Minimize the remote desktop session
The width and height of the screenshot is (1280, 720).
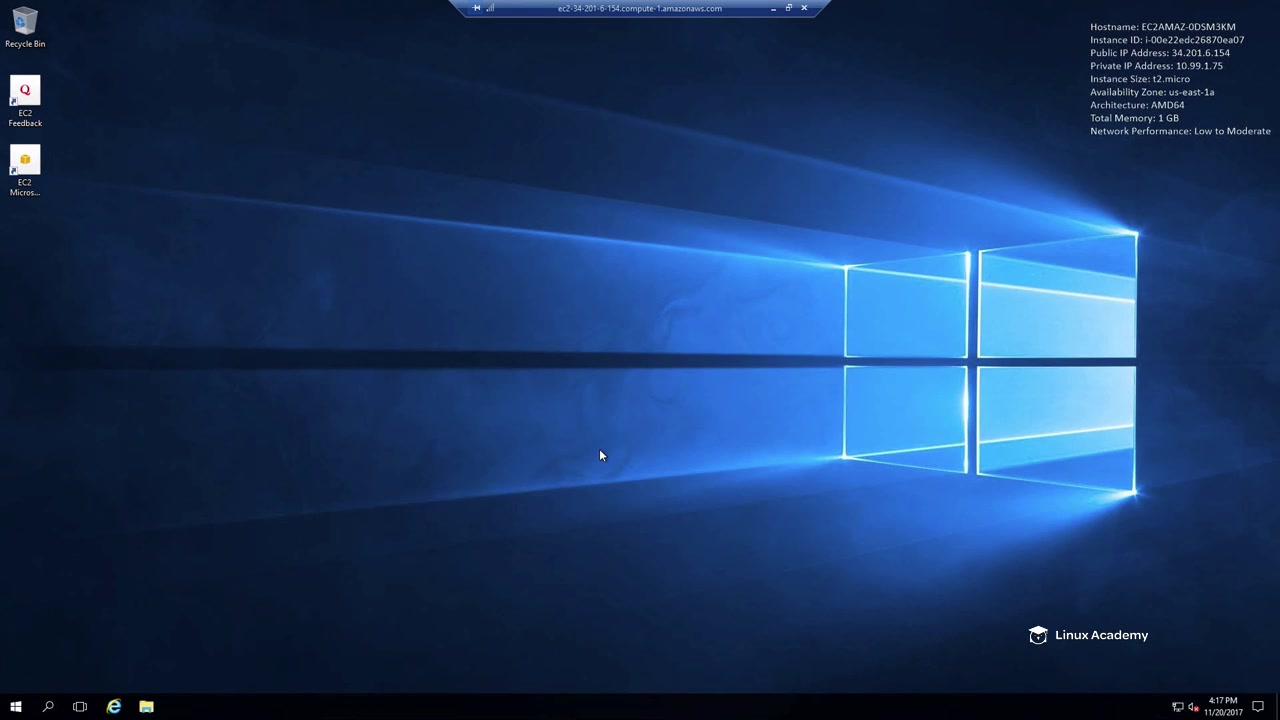coord(773,8)
